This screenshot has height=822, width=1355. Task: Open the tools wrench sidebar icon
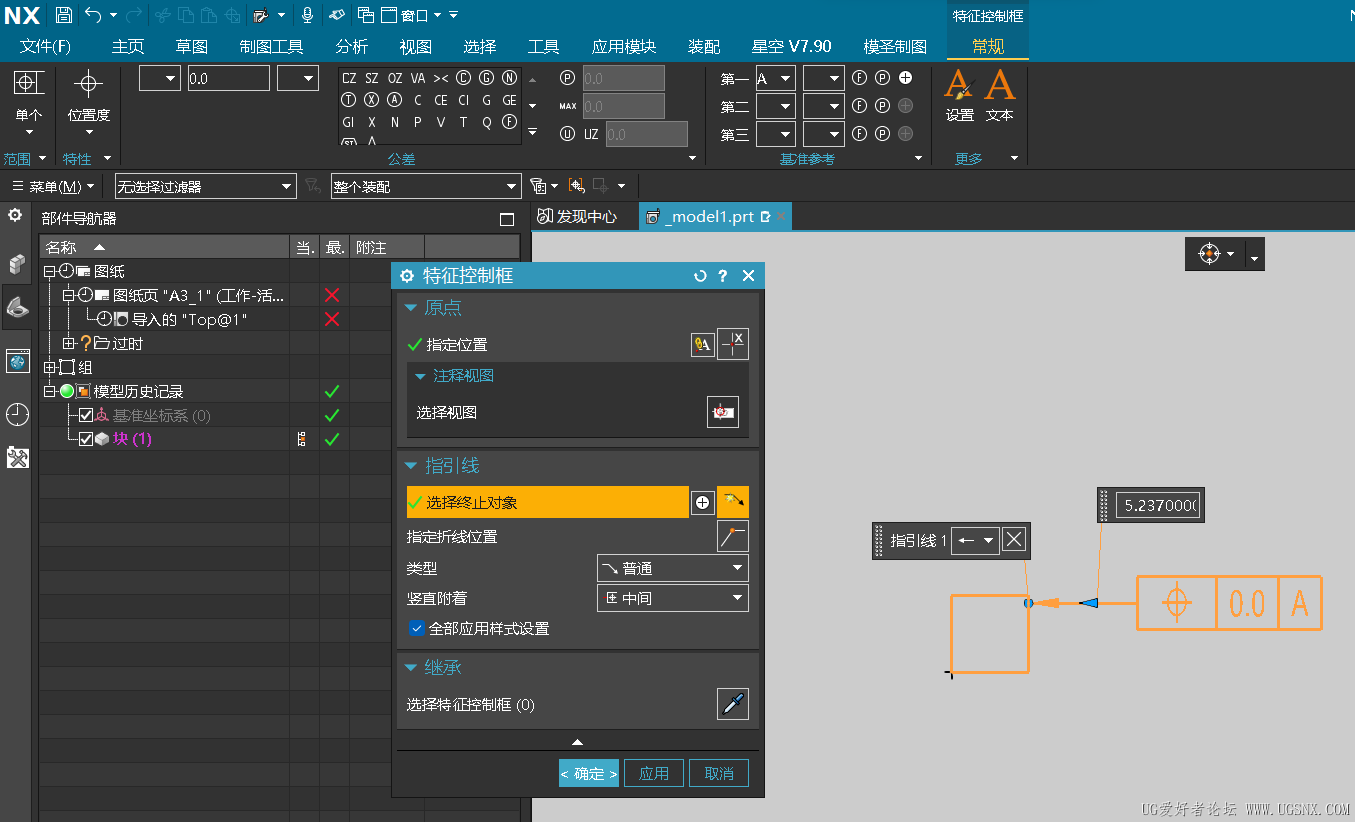(x=17, y=458)
